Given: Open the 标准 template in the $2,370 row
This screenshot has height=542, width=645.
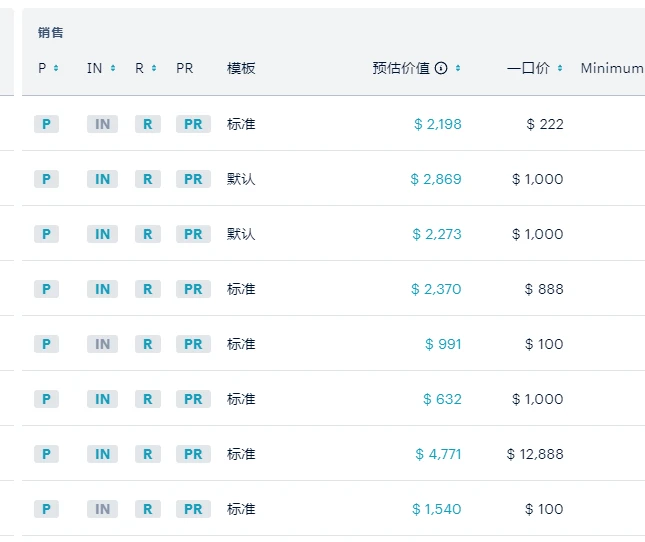Looking at the screenshot, I should click(x=241, y=289).
